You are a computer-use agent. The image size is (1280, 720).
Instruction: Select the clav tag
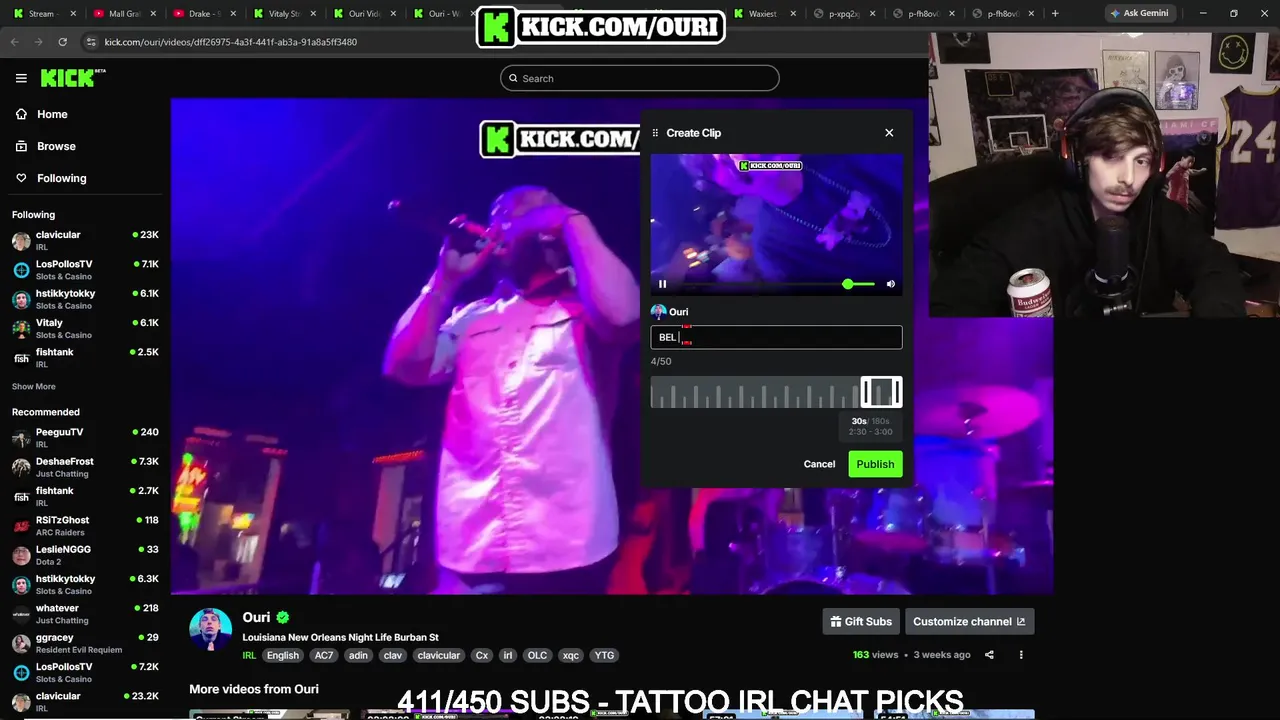(x=393, y=656)
